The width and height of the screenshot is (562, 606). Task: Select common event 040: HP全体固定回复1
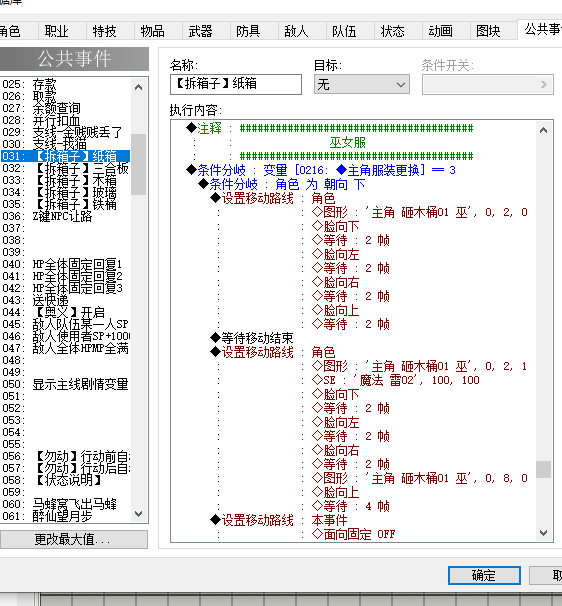pos(65,264)
